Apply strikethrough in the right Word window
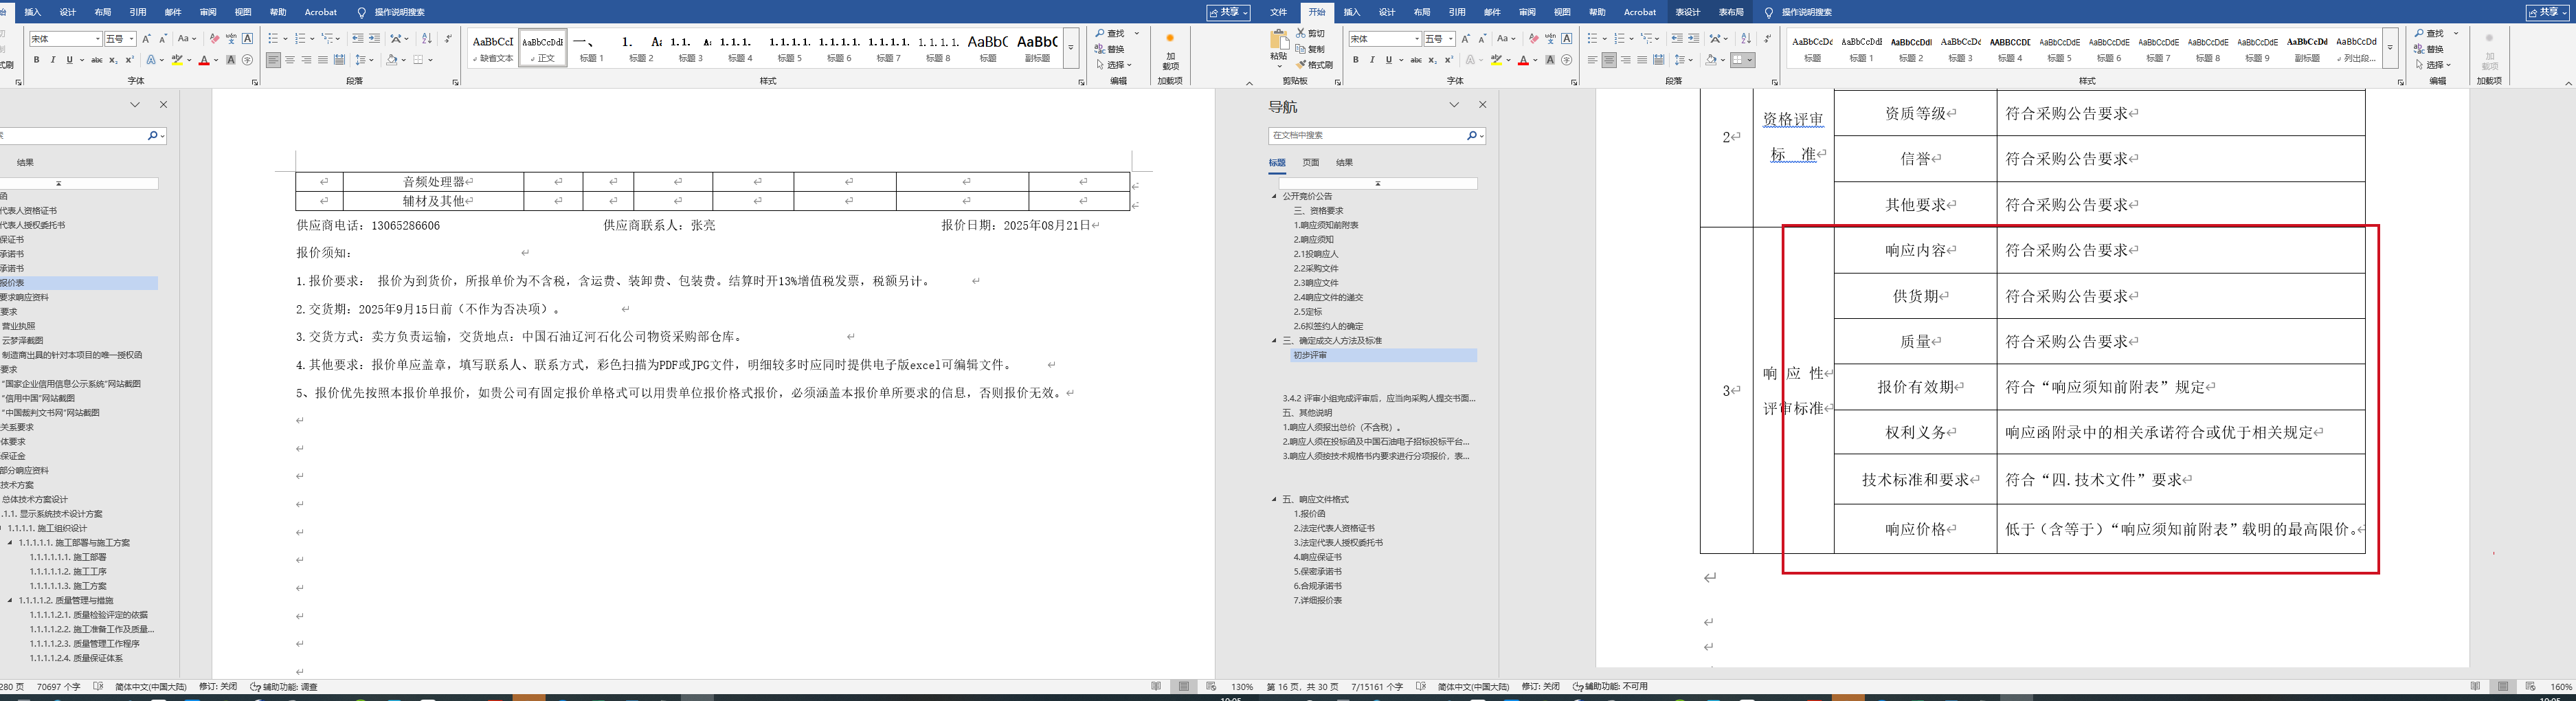Image resolution: width=2576 pixels, height=701 pixels. tap(1416, 60)
